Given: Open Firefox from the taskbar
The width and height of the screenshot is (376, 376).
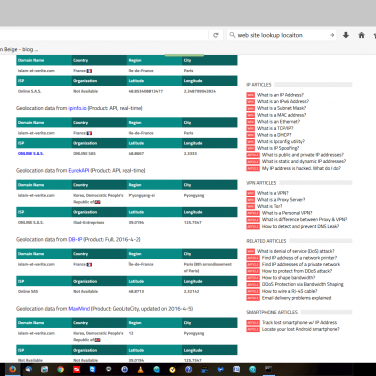Looking at the screenshot, I should pos(13,369).
